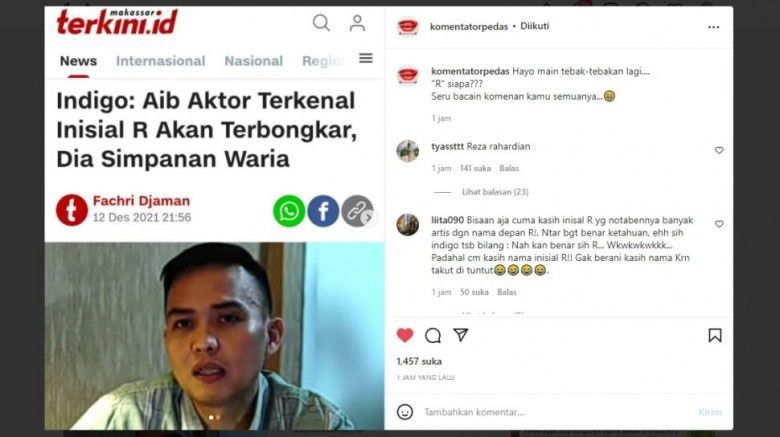Image resolution: width=780 pixels, height=437 pixels.
Task: Share the article via Facebook icon
Action: 323,211
